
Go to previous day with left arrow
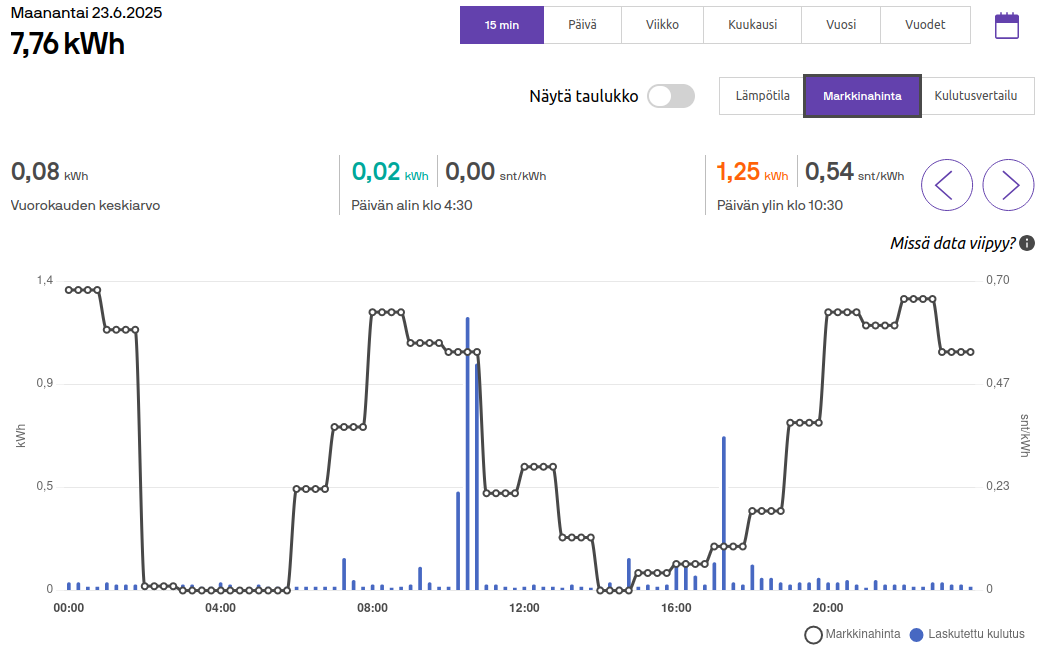pos(946,185)
